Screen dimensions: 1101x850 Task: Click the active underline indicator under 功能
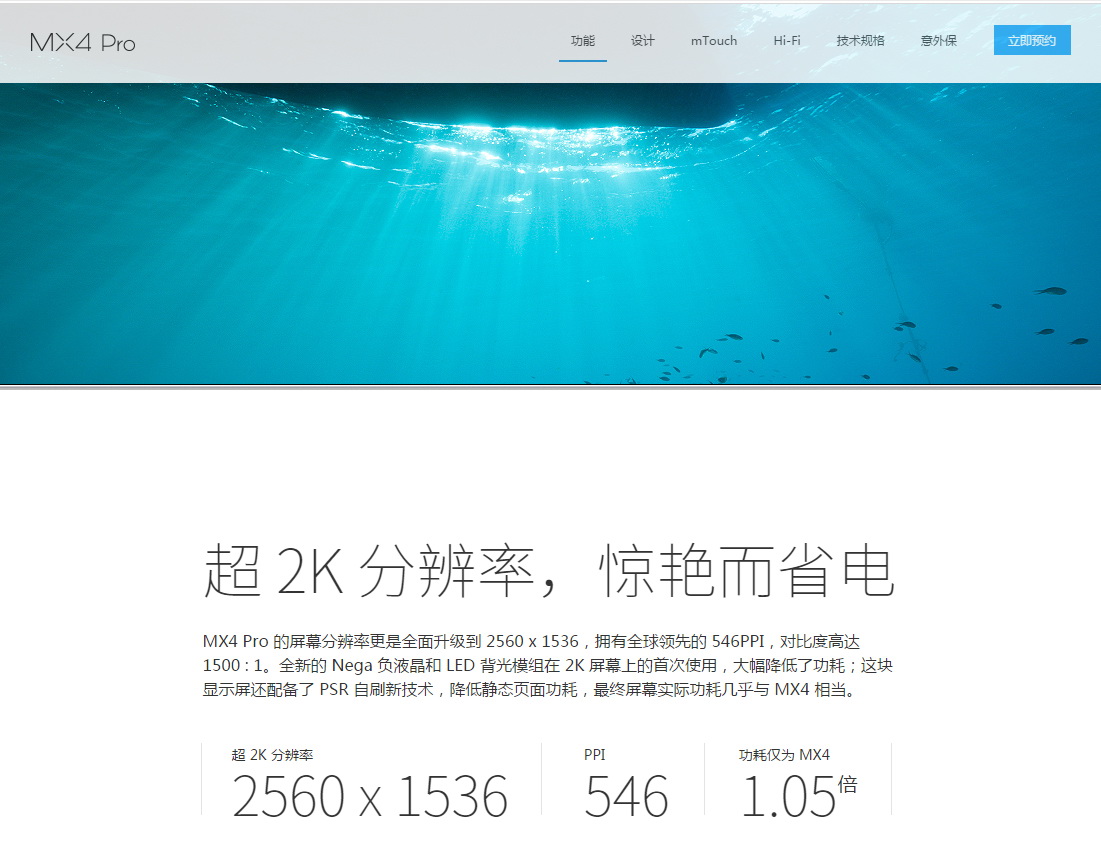581,61
